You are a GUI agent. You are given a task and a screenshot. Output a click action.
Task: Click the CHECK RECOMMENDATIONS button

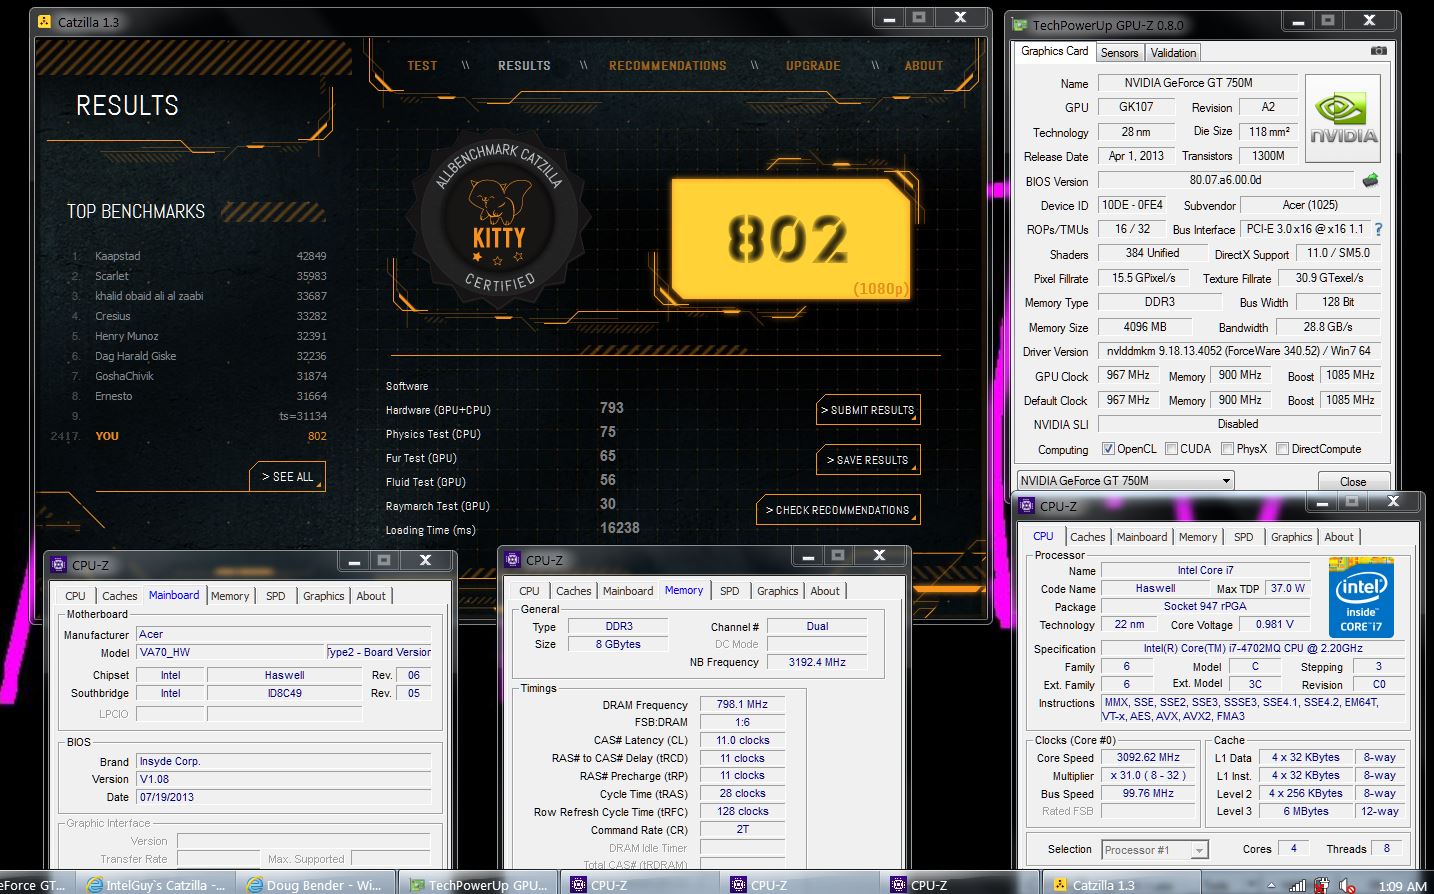(837, 510)
